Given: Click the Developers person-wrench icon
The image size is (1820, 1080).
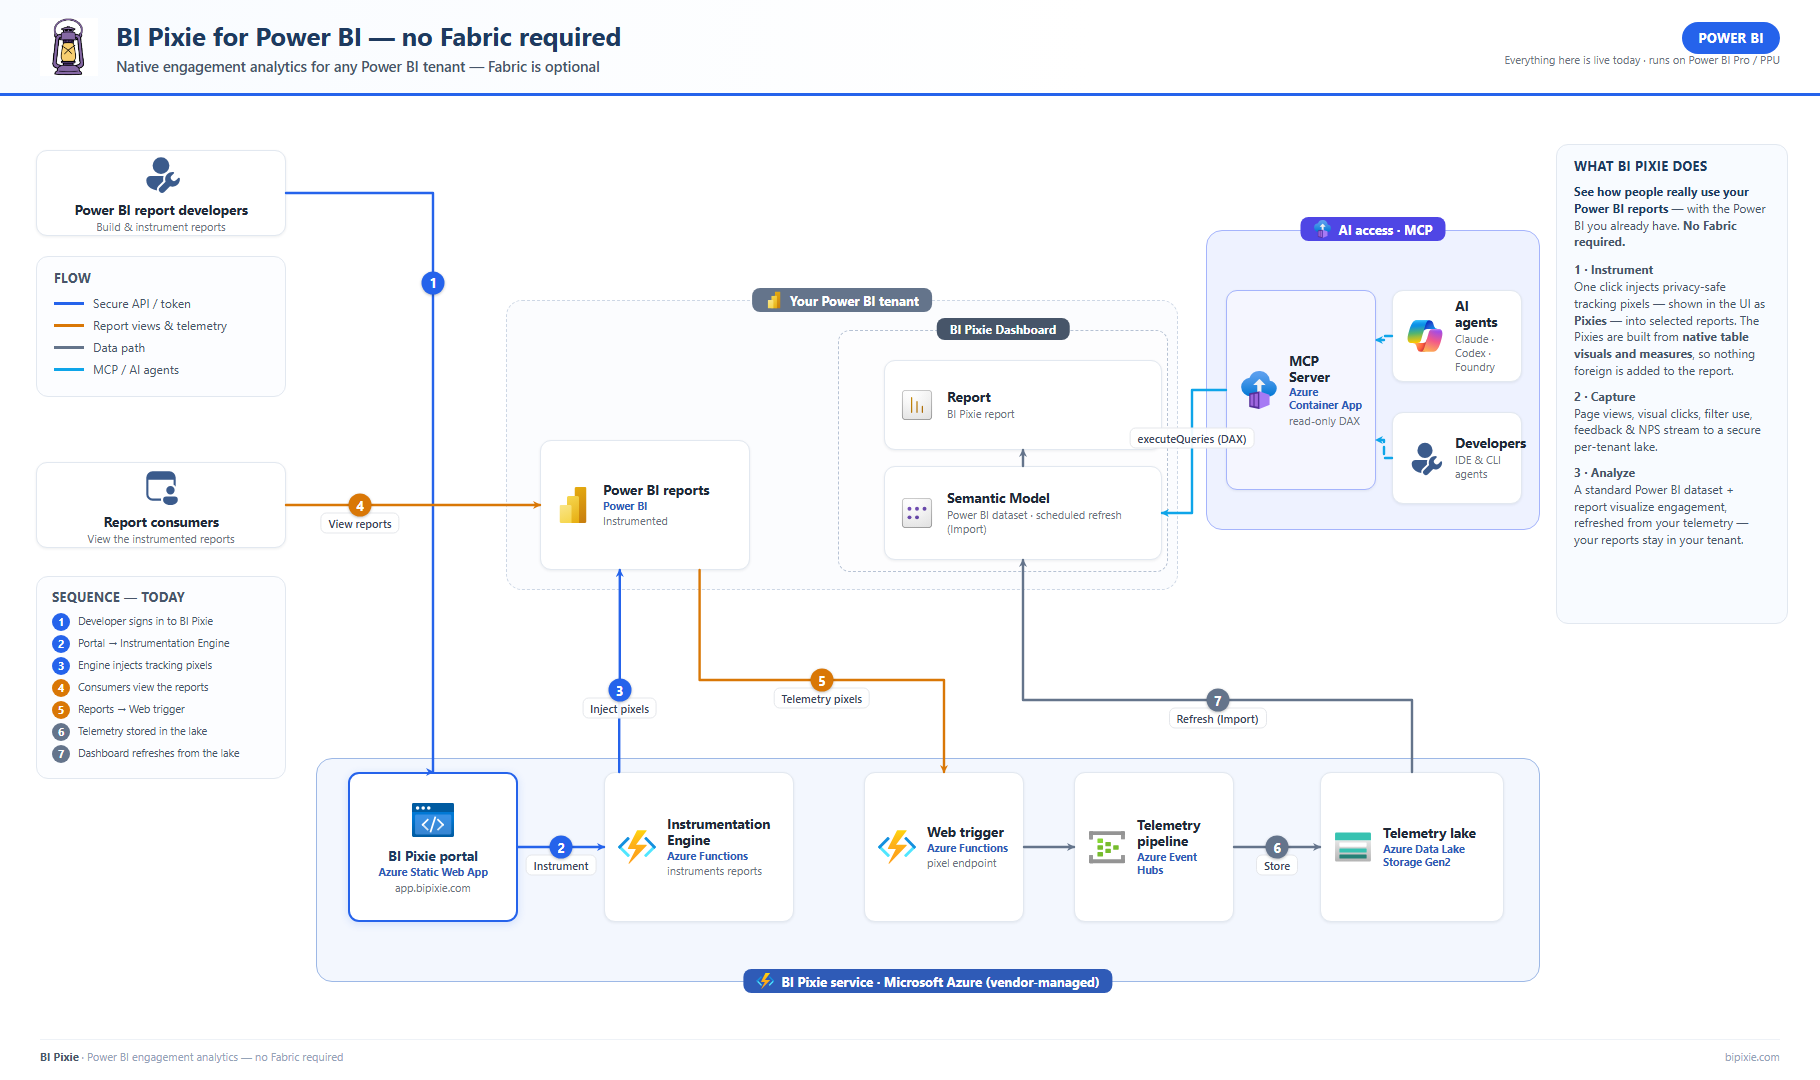Looking at the screenshot, I should (1426, 458).
